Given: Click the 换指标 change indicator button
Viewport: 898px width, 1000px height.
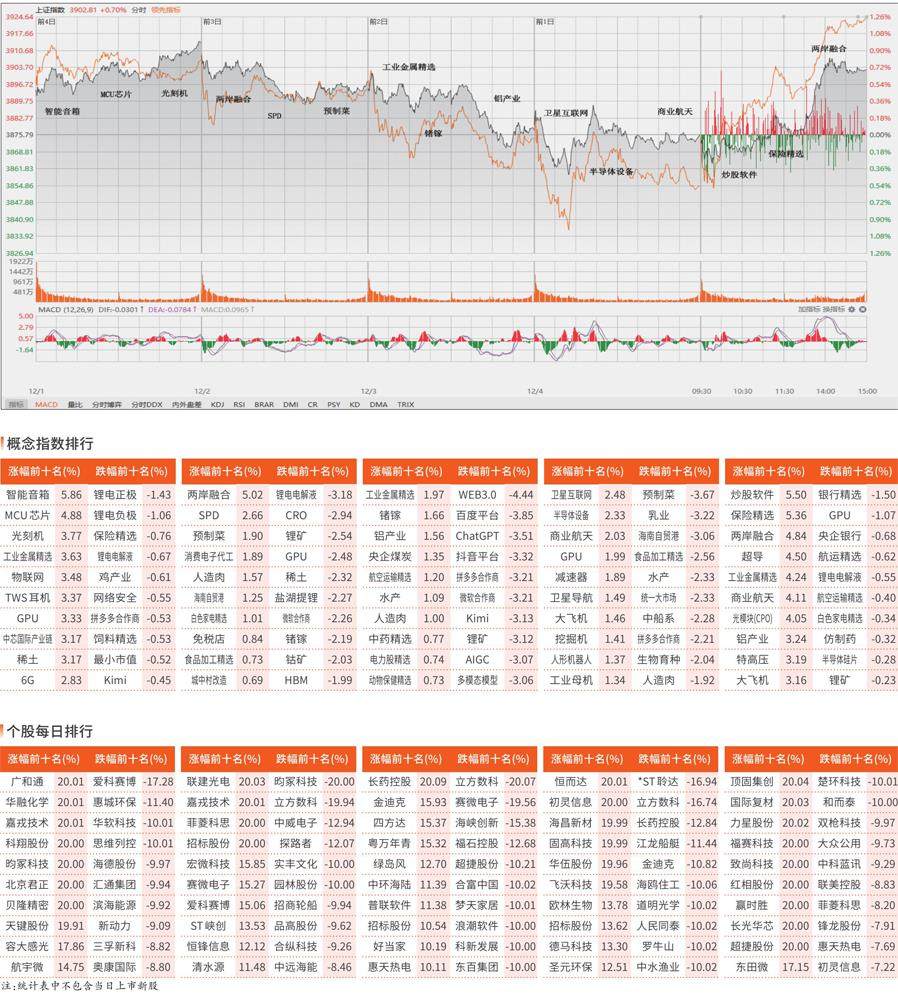Looking at the screenshot, I should [833, 310].
